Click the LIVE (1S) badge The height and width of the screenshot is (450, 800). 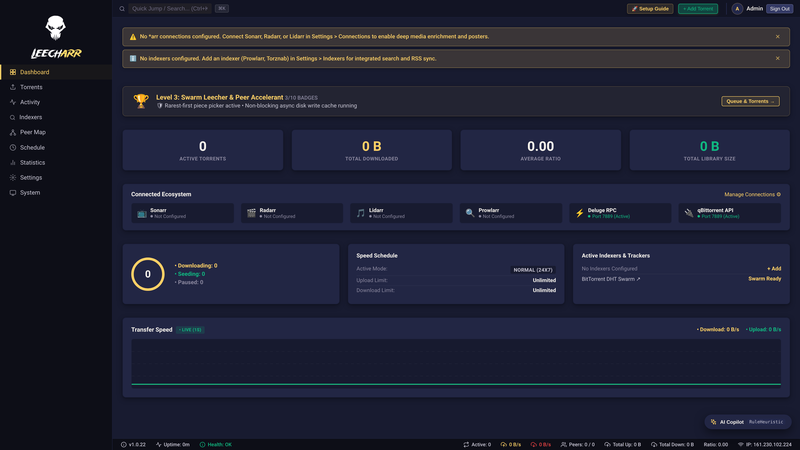(x=190, y=330)
